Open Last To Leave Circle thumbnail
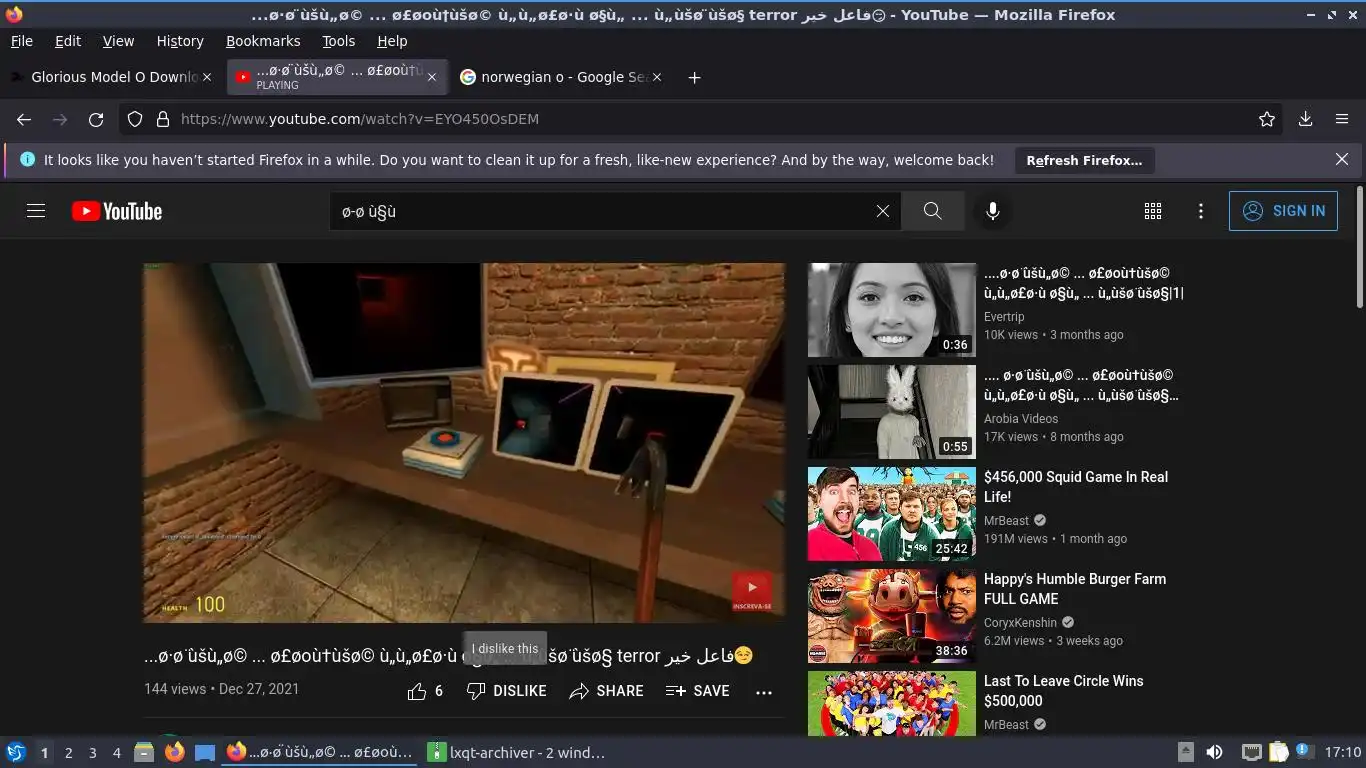 (892, 703)
